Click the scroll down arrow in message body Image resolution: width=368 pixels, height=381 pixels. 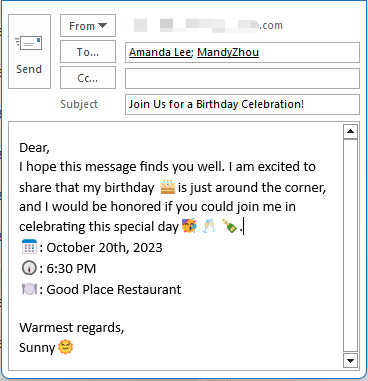(350, 361)
